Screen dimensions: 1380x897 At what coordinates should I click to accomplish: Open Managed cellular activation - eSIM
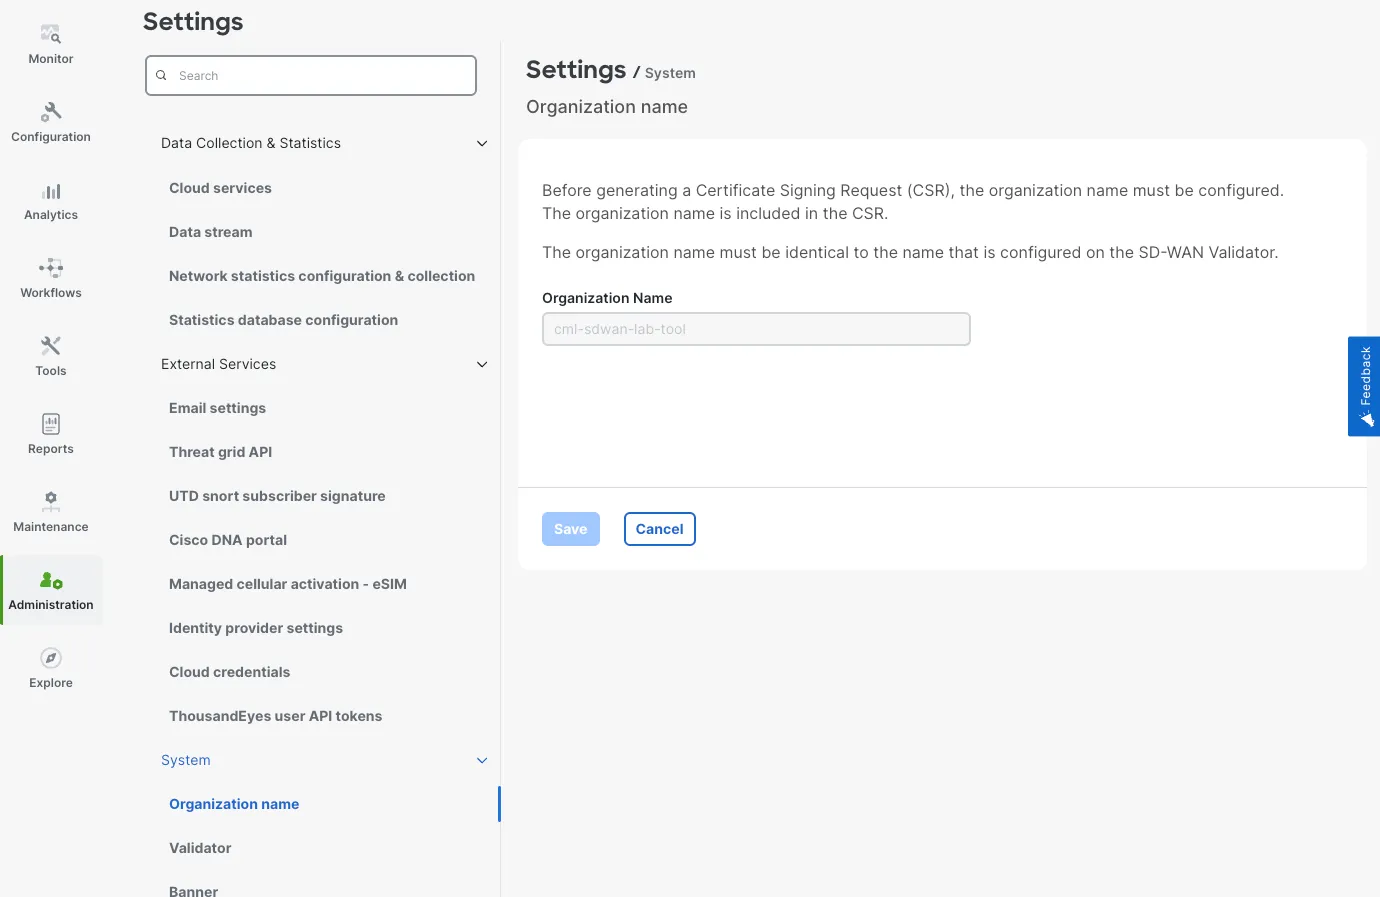[288, 584]
